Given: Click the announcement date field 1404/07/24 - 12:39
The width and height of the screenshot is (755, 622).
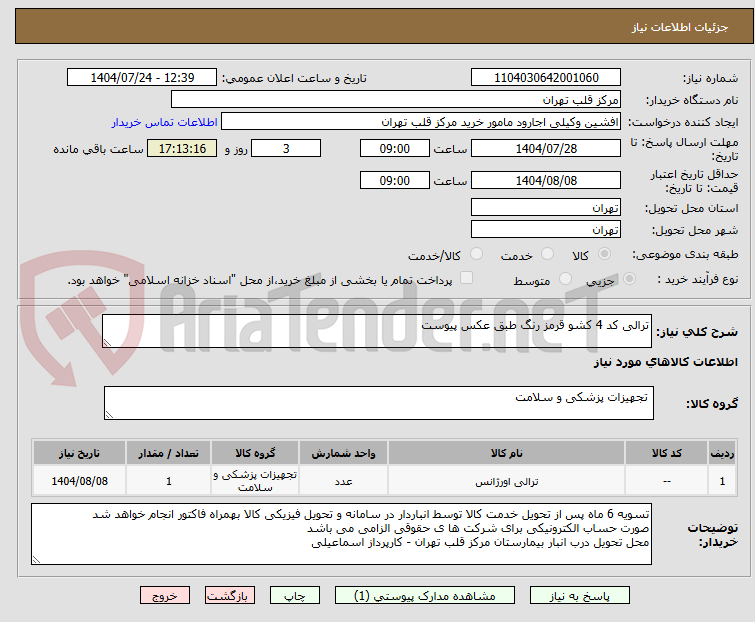Looking at the screenshot, I should click(x=142, y=78).
